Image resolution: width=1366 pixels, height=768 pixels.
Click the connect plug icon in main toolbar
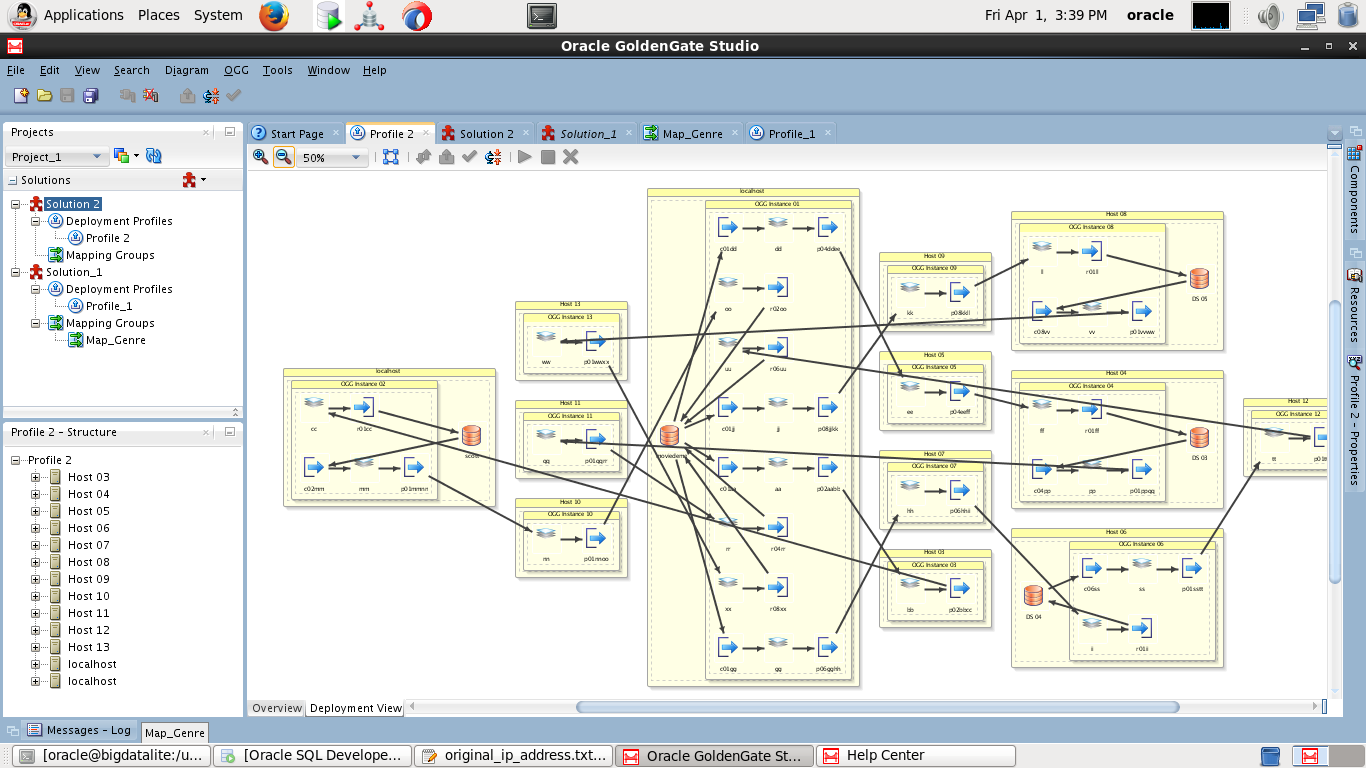127,96
